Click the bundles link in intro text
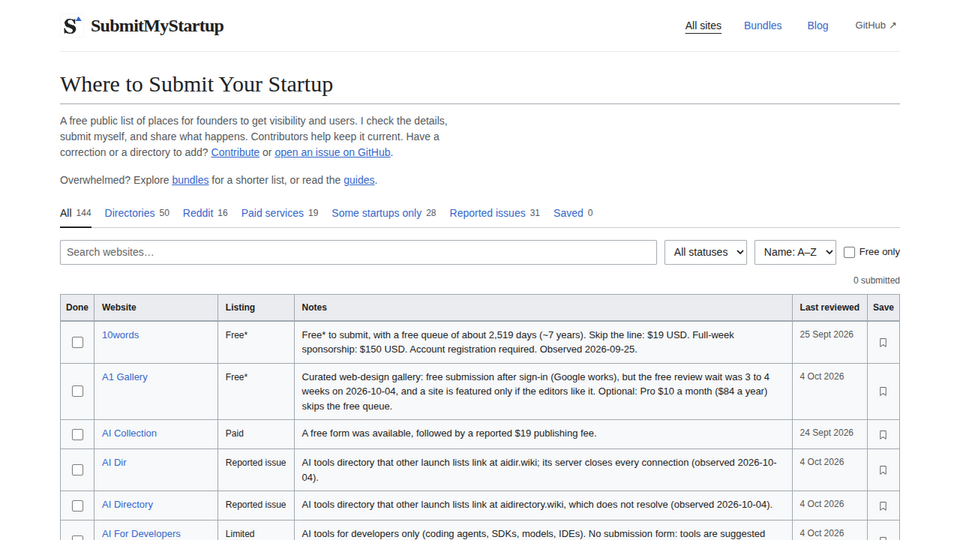The width and height of the screenshot is (960, 540). 190,180
